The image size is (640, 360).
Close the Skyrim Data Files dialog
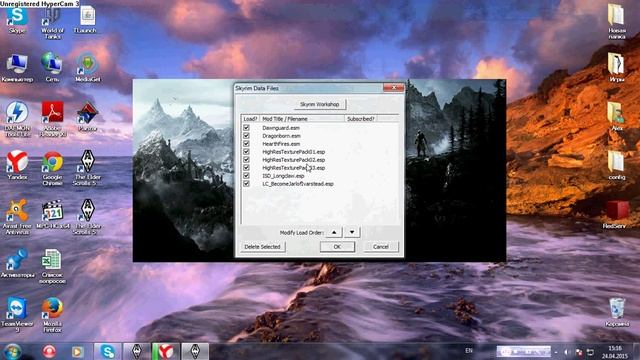(393, 88)
